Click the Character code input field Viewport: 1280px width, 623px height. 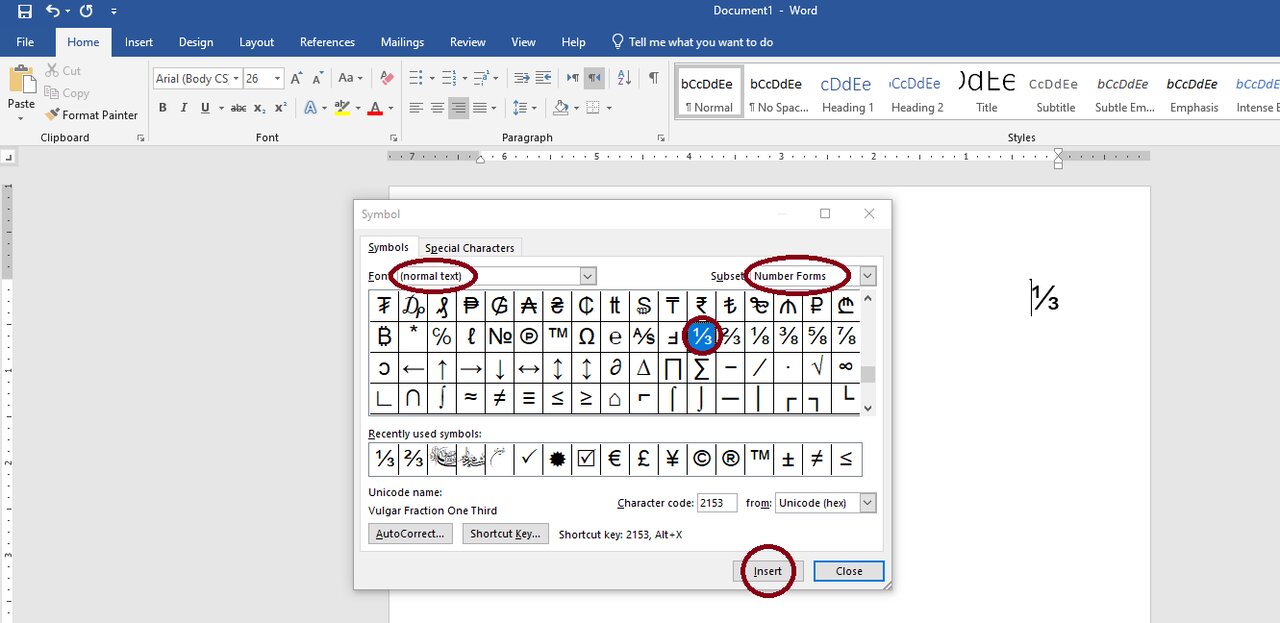point(717,503)
